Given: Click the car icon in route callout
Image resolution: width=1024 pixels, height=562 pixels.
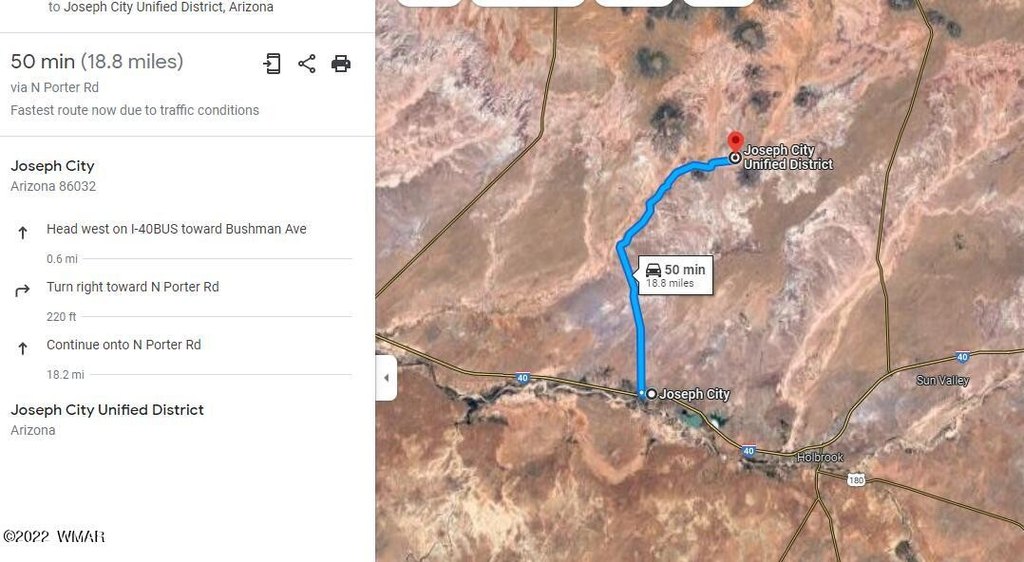Looking at the screenshot, I should (653, 270).
